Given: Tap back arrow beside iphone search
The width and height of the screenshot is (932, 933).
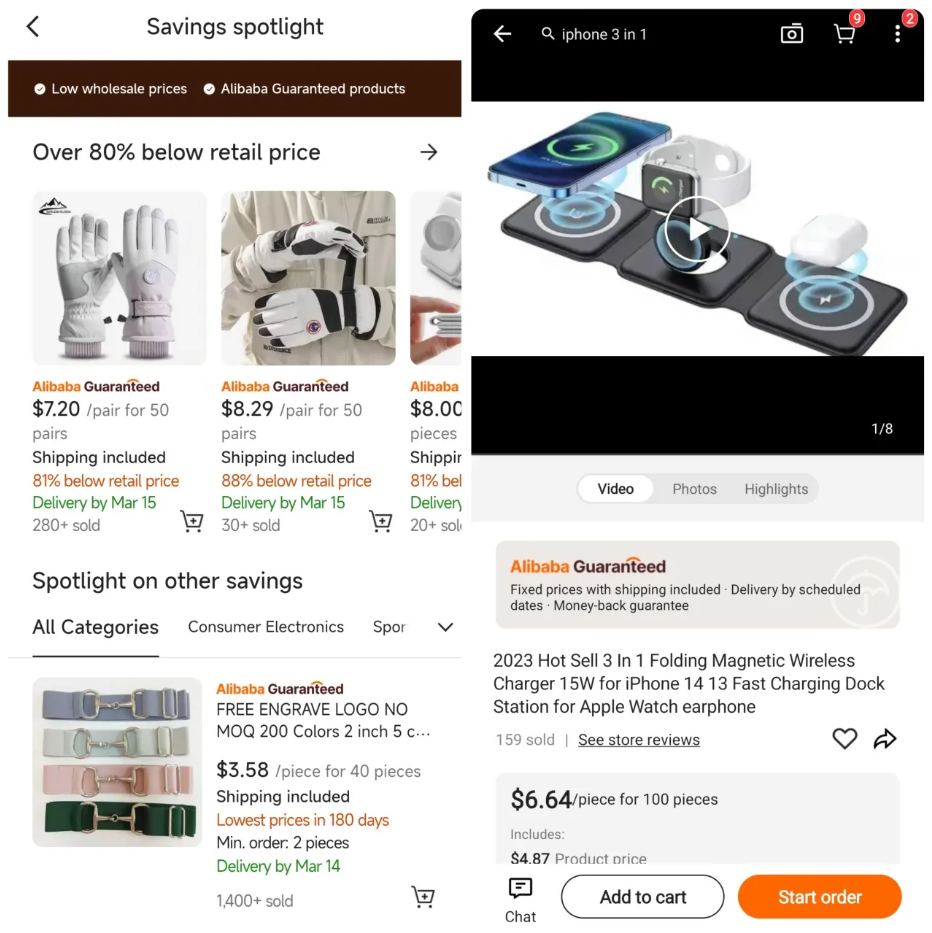Looking at the screenshot, I should [x=502, y=34].
